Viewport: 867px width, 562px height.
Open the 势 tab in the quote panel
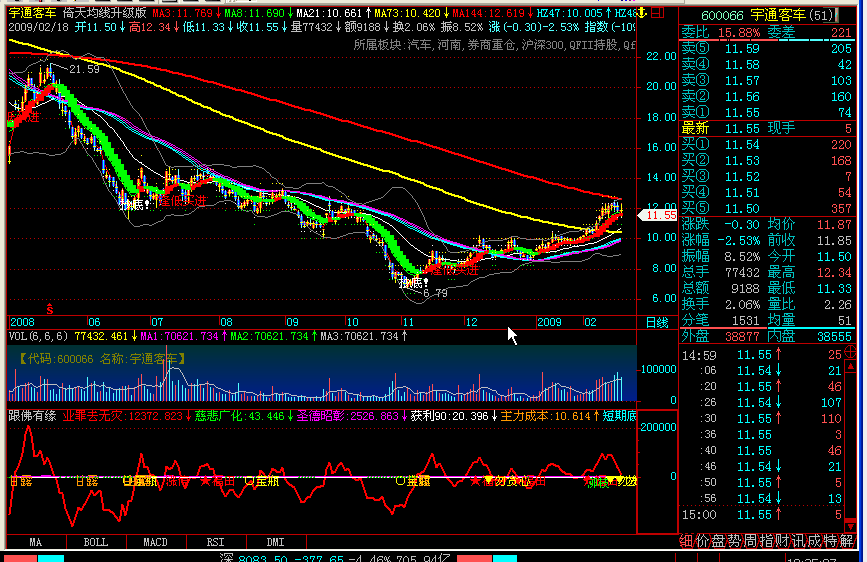734,541
